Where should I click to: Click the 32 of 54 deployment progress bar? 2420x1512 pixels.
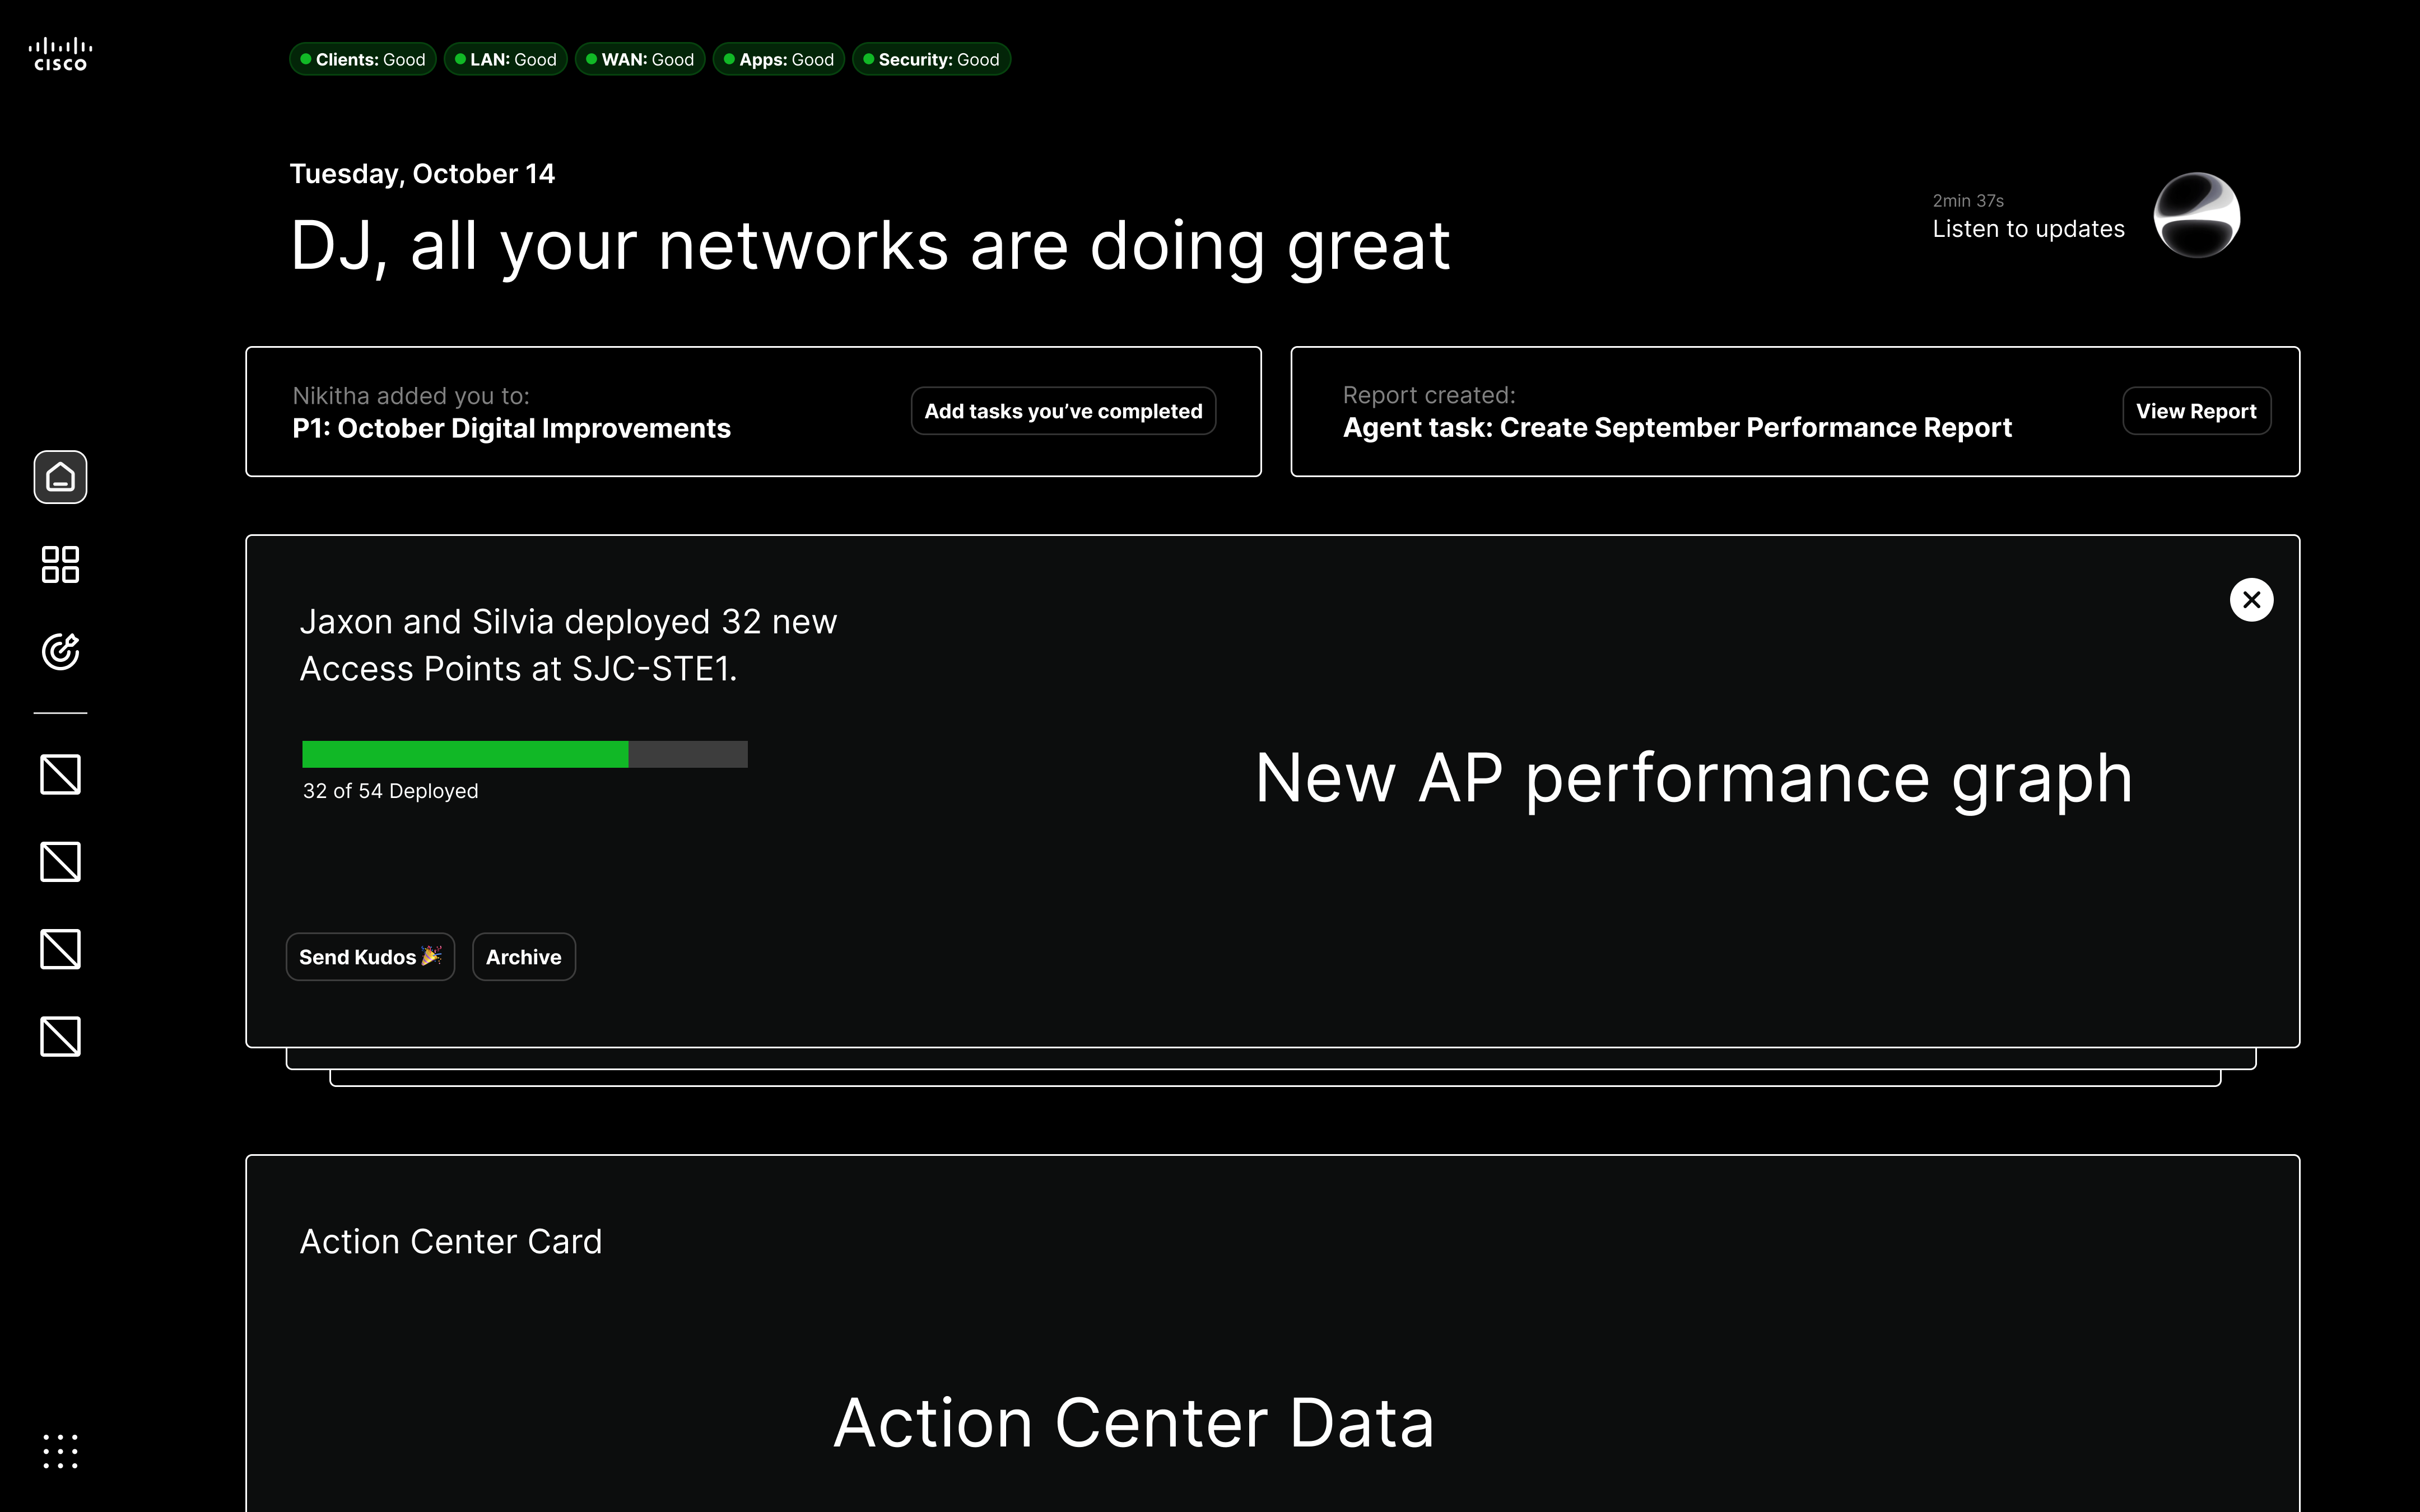coord(524,754)
